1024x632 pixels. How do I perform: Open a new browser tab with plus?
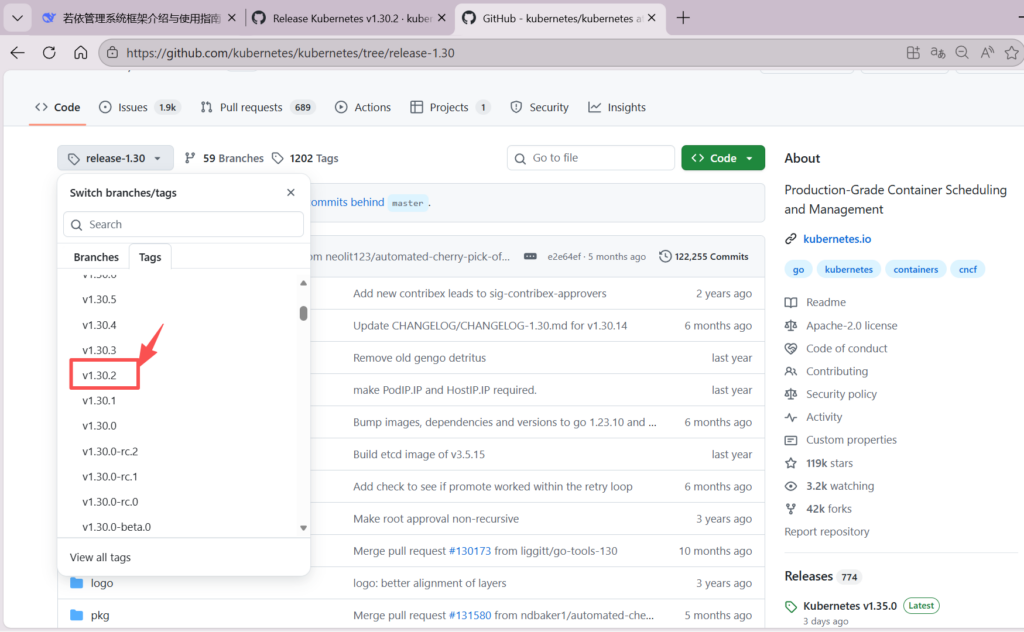(684, 18)
